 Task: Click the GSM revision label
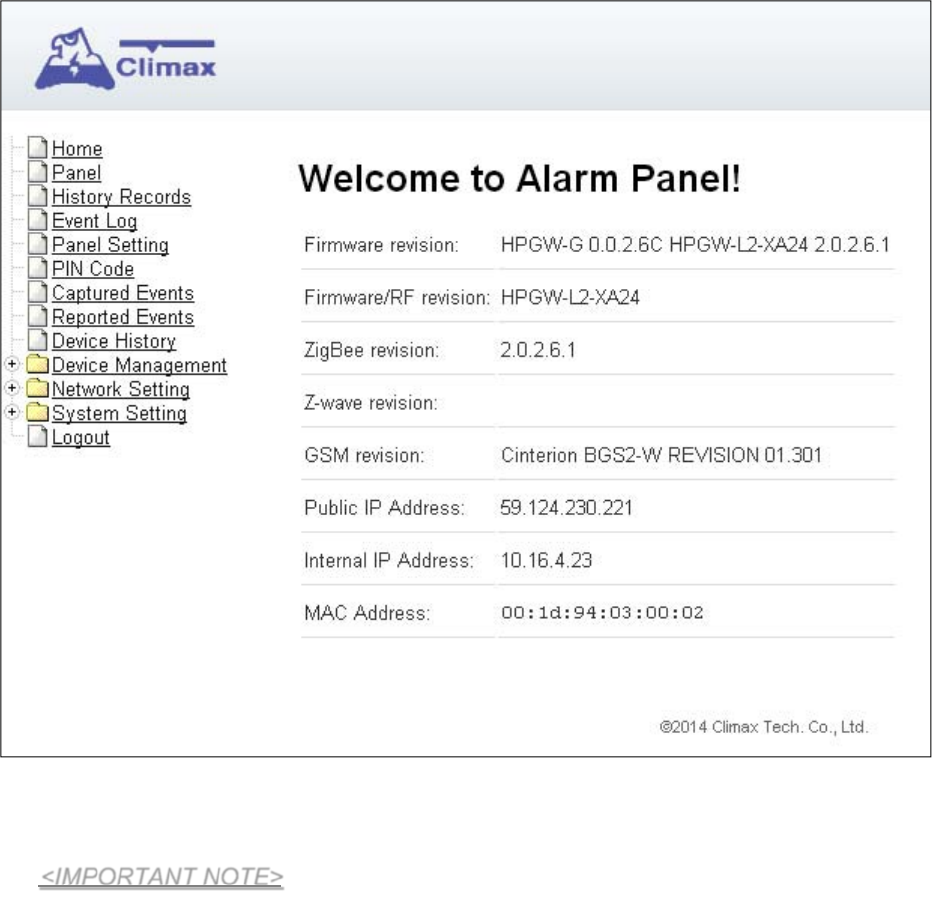tap(364, 455)
